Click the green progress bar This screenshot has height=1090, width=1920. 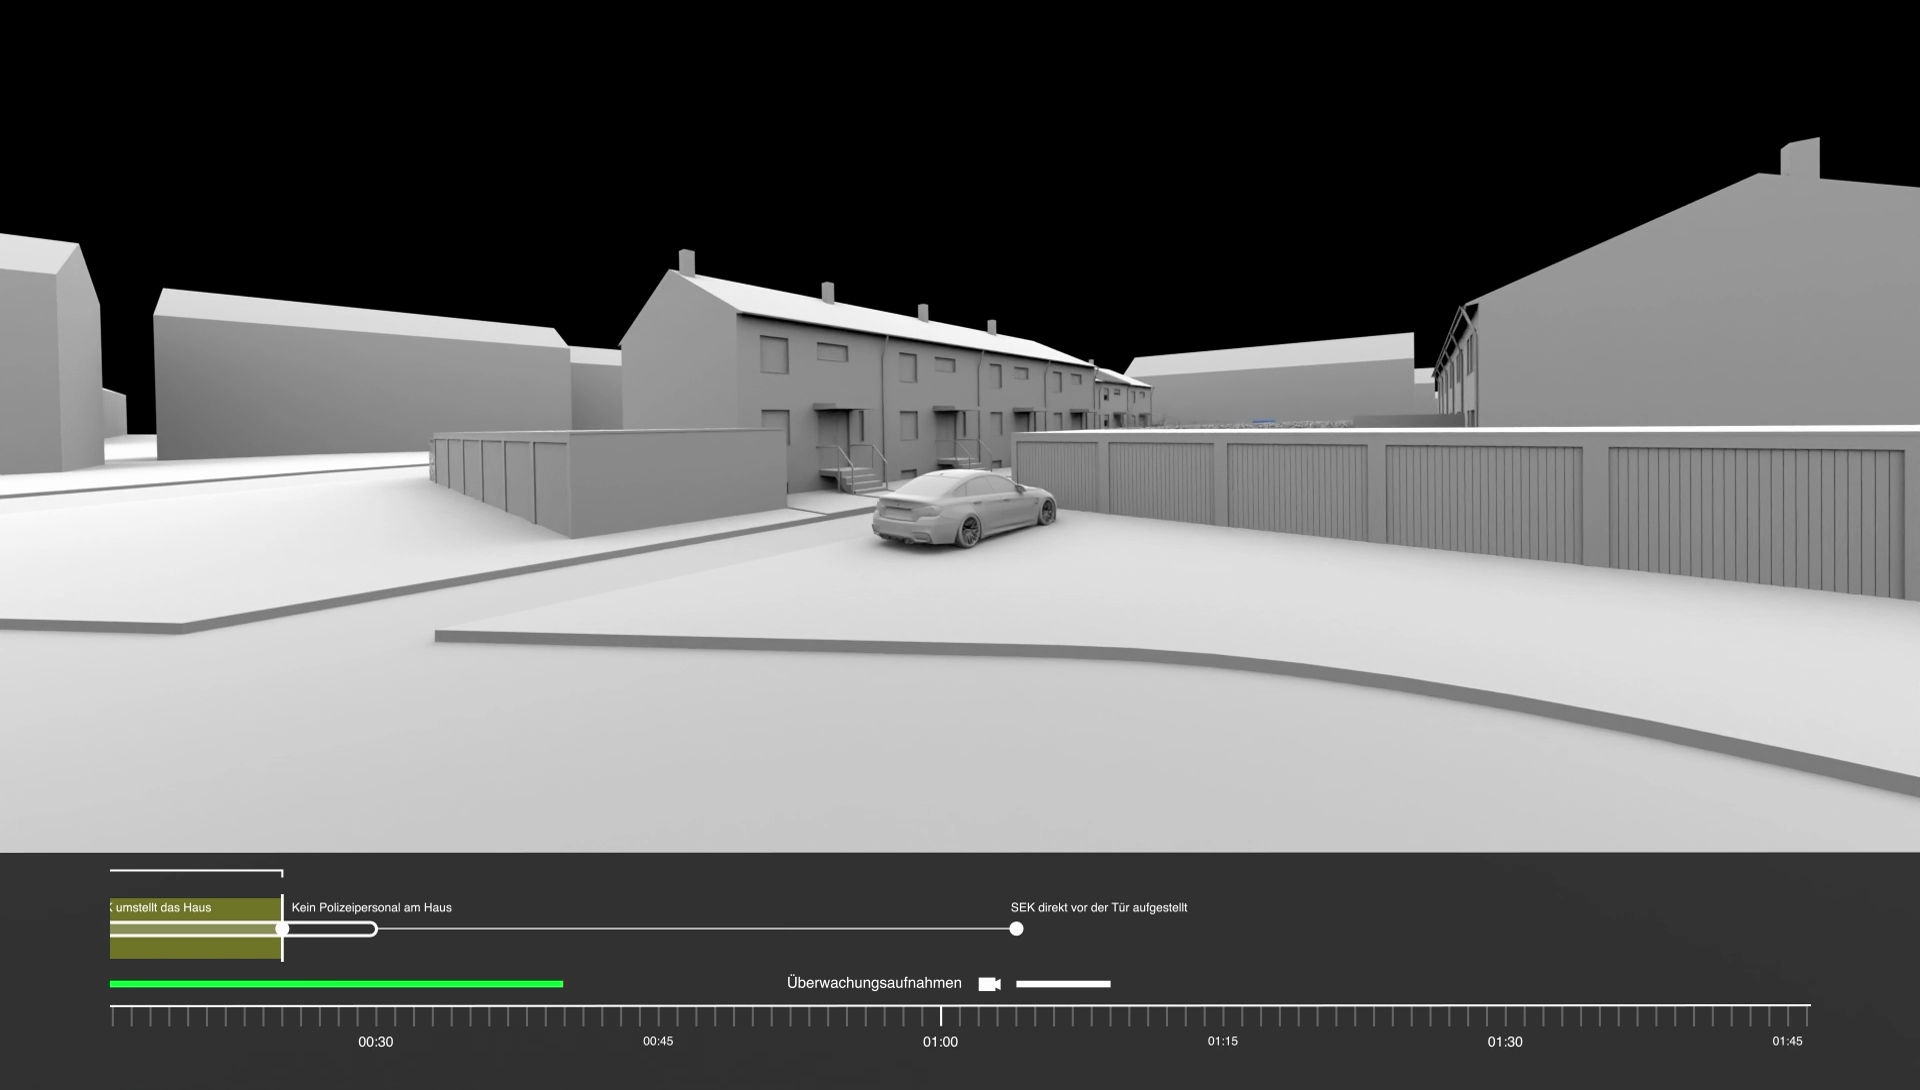(x=336, y=984)
